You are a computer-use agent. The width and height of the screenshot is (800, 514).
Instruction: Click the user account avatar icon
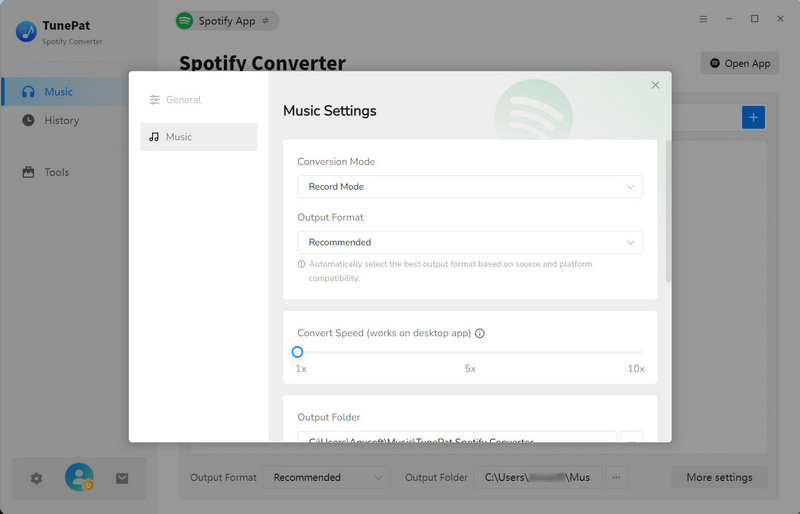[x=79, y=477]
